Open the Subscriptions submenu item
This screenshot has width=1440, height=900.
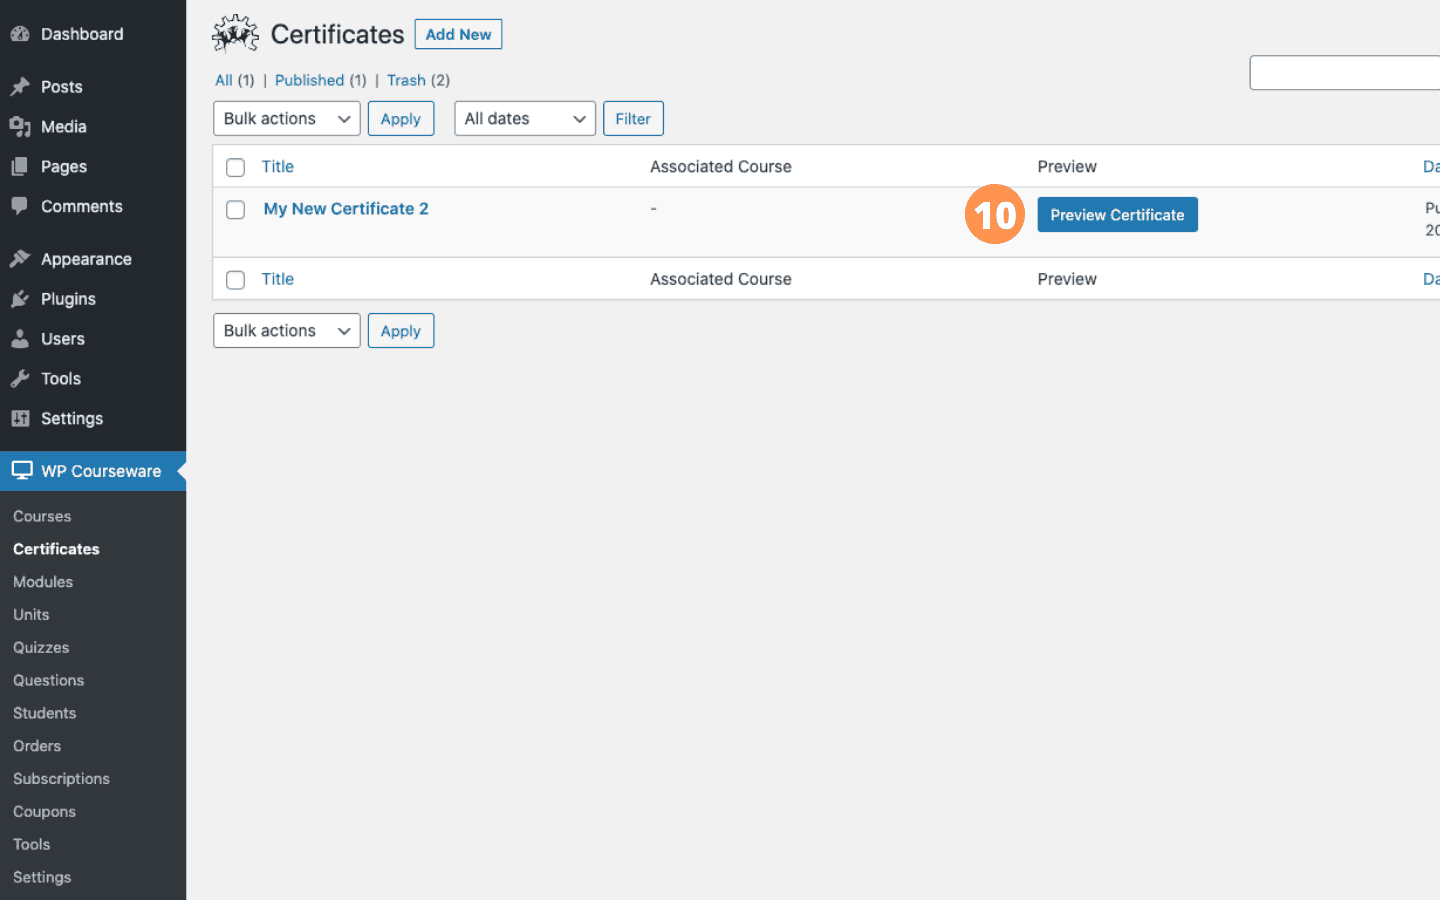point(61,779)
